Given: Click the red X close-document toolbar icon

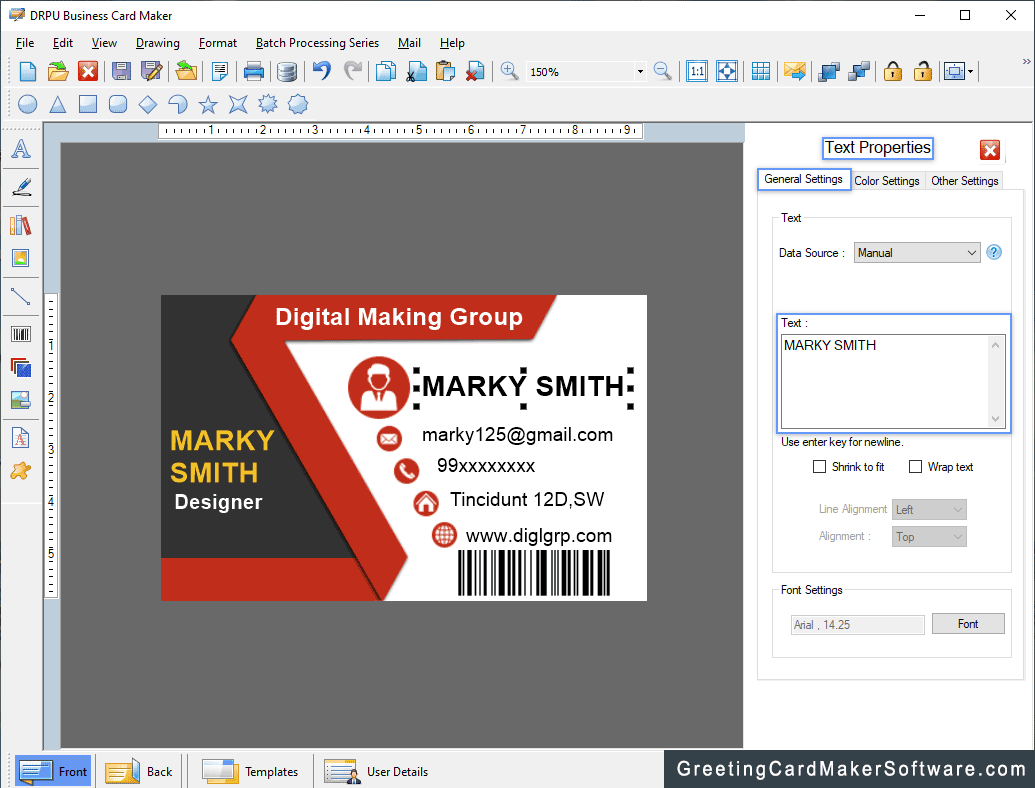Looking at the screenshot, I should (88, 71).
